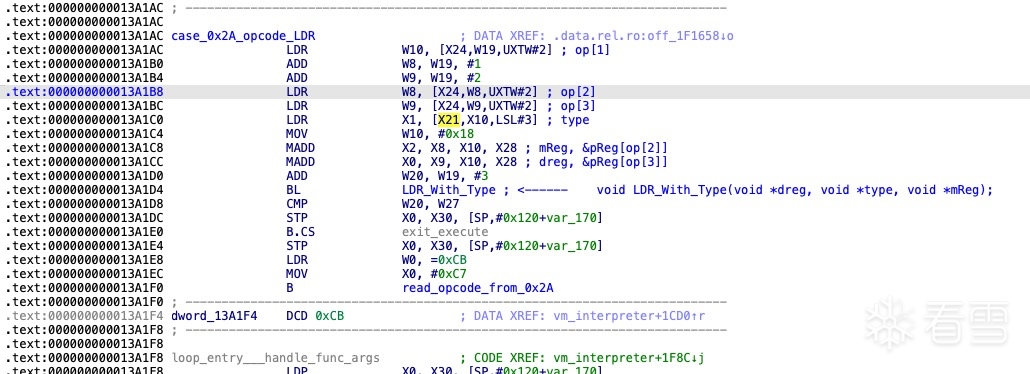The width and height of the screenshot is (1030, 374).
Task: Click address .text:000000000013A1EC
Action: click(x=84, y=274)
